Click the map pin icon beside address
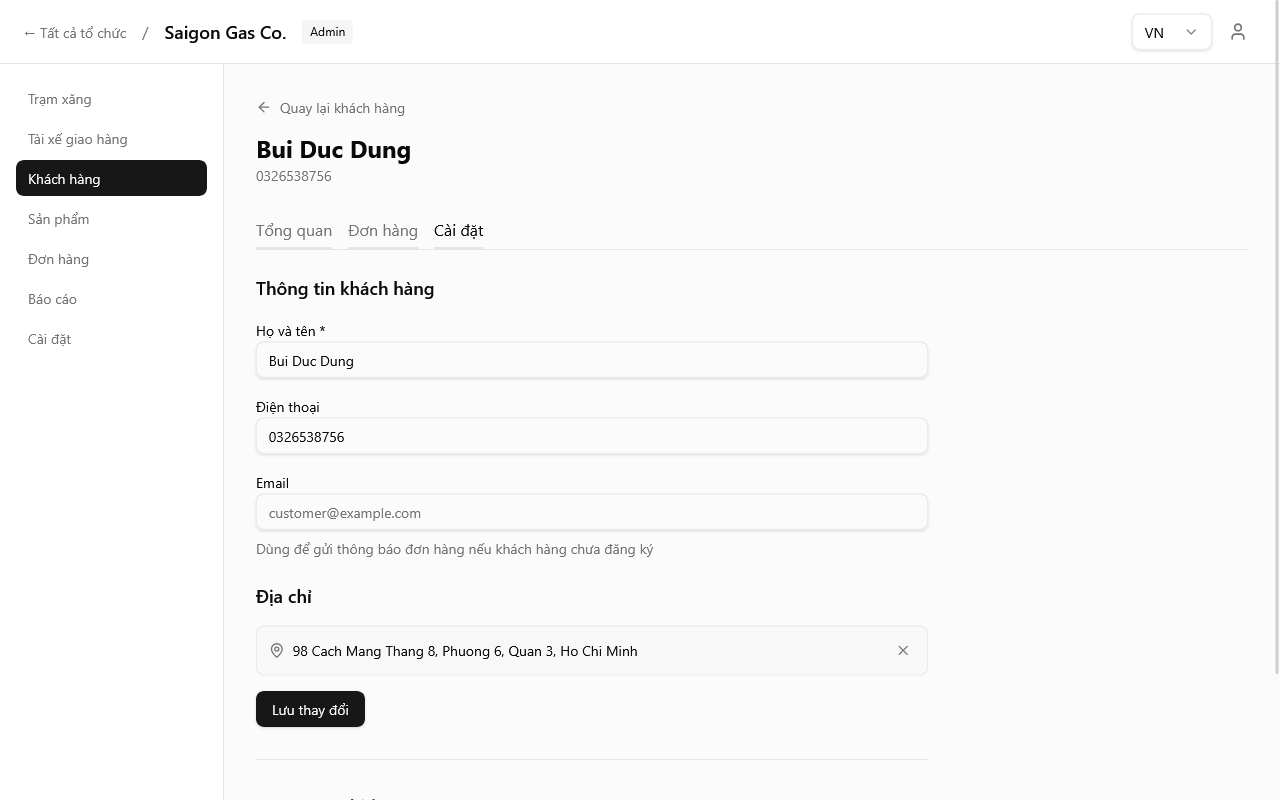 tap(277, 651)
